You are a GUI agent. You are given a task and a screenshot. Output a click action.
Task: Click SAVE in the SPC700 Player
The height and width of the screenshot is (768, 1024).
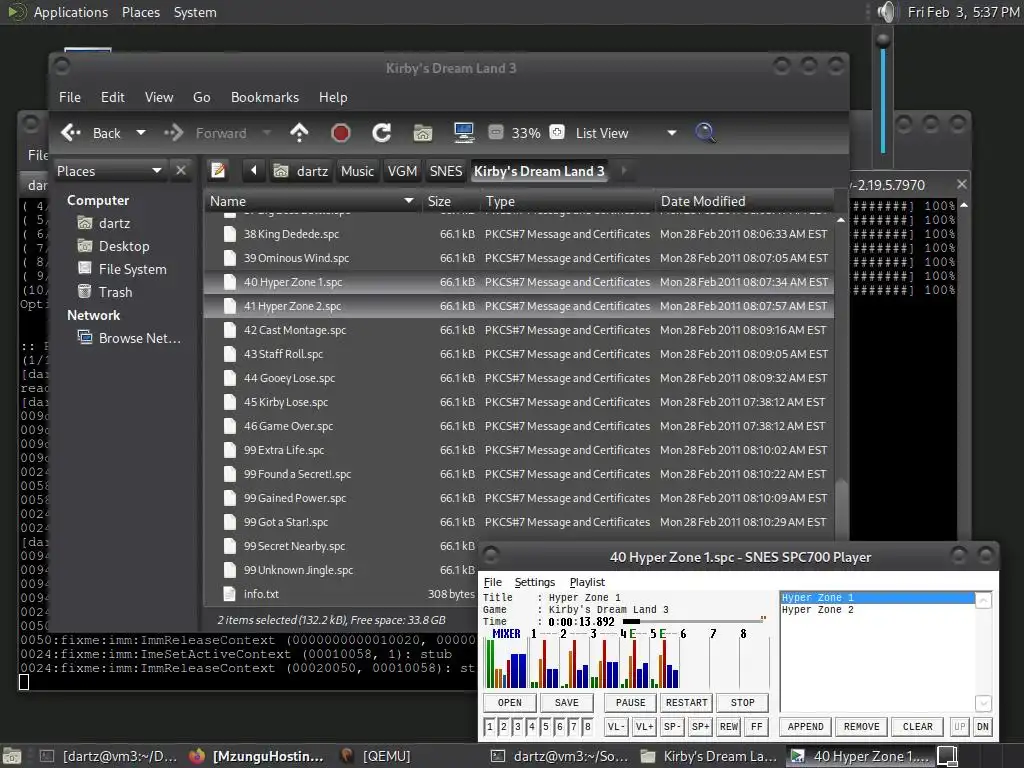pyautogui.click(x=566, y=703)
